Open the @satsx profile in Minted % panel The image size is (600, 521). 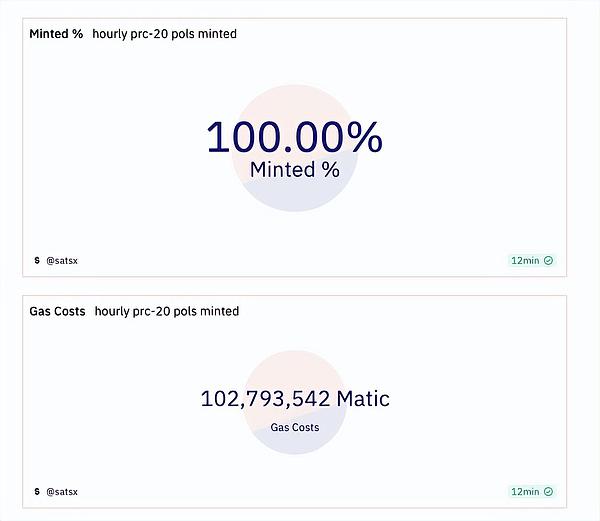coord(62,261)
